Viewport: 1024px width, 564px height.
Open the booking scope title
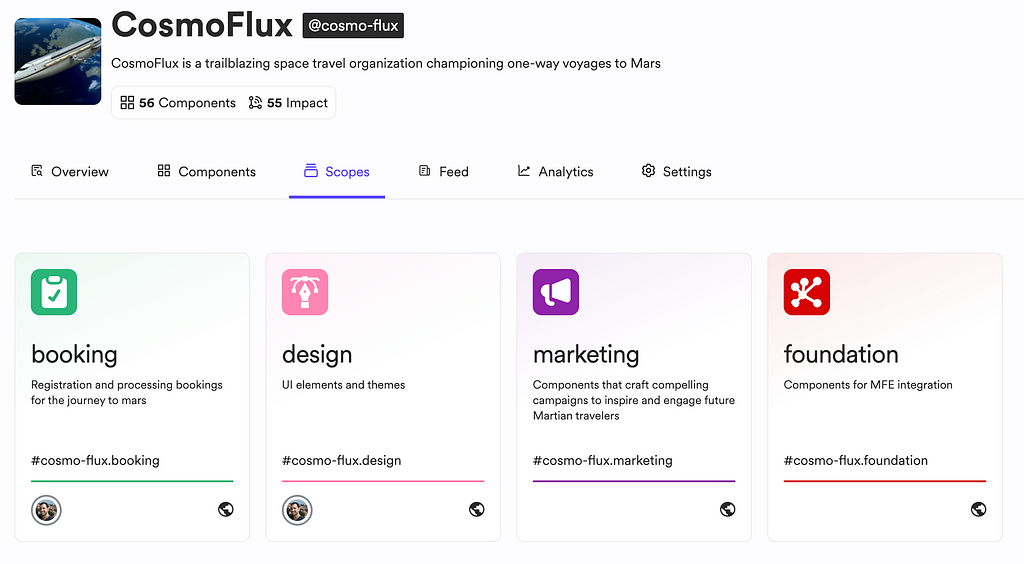[74, 354]
